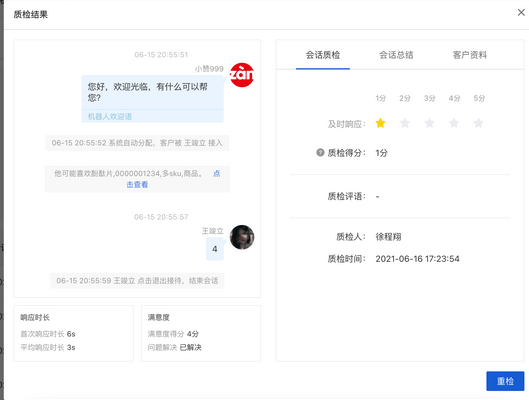Open the 客户资料 tab

pos(469,55)
